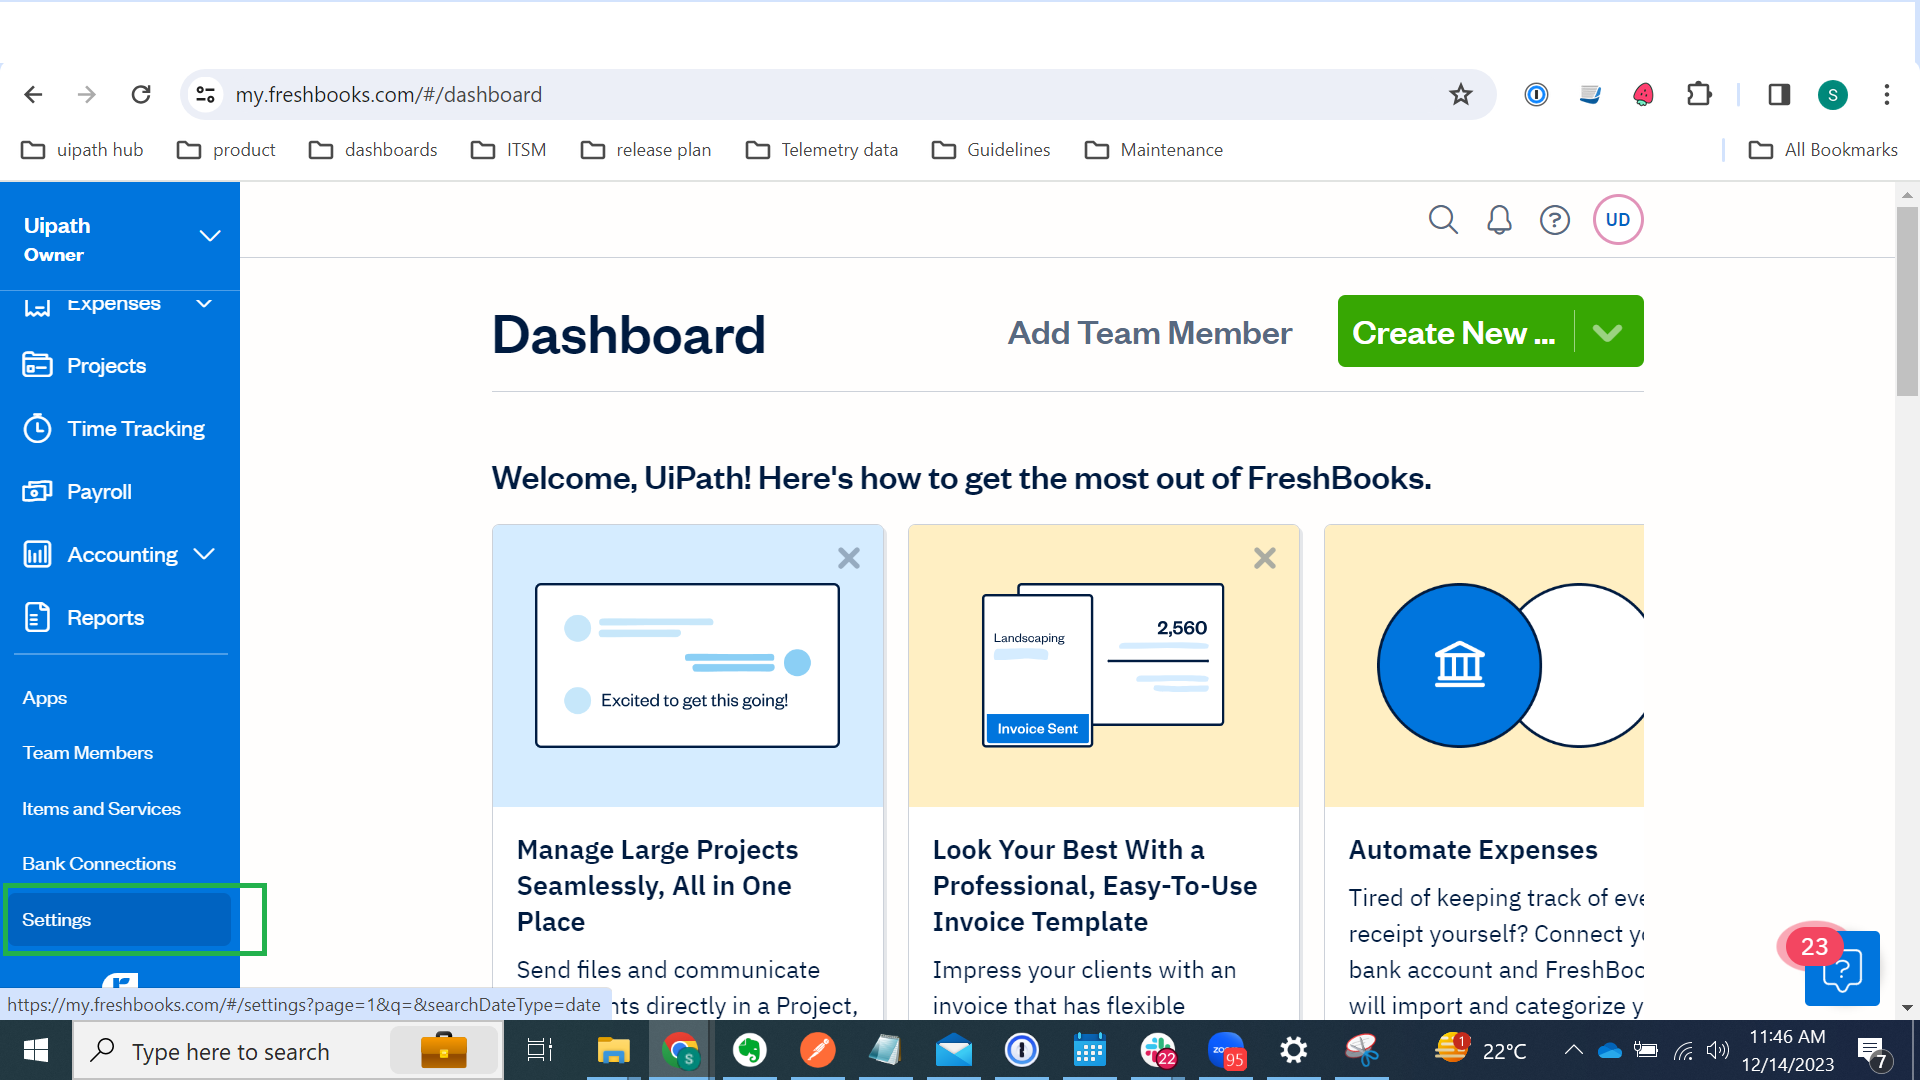
Task: Click the Reports document icon
Action: 37,617
